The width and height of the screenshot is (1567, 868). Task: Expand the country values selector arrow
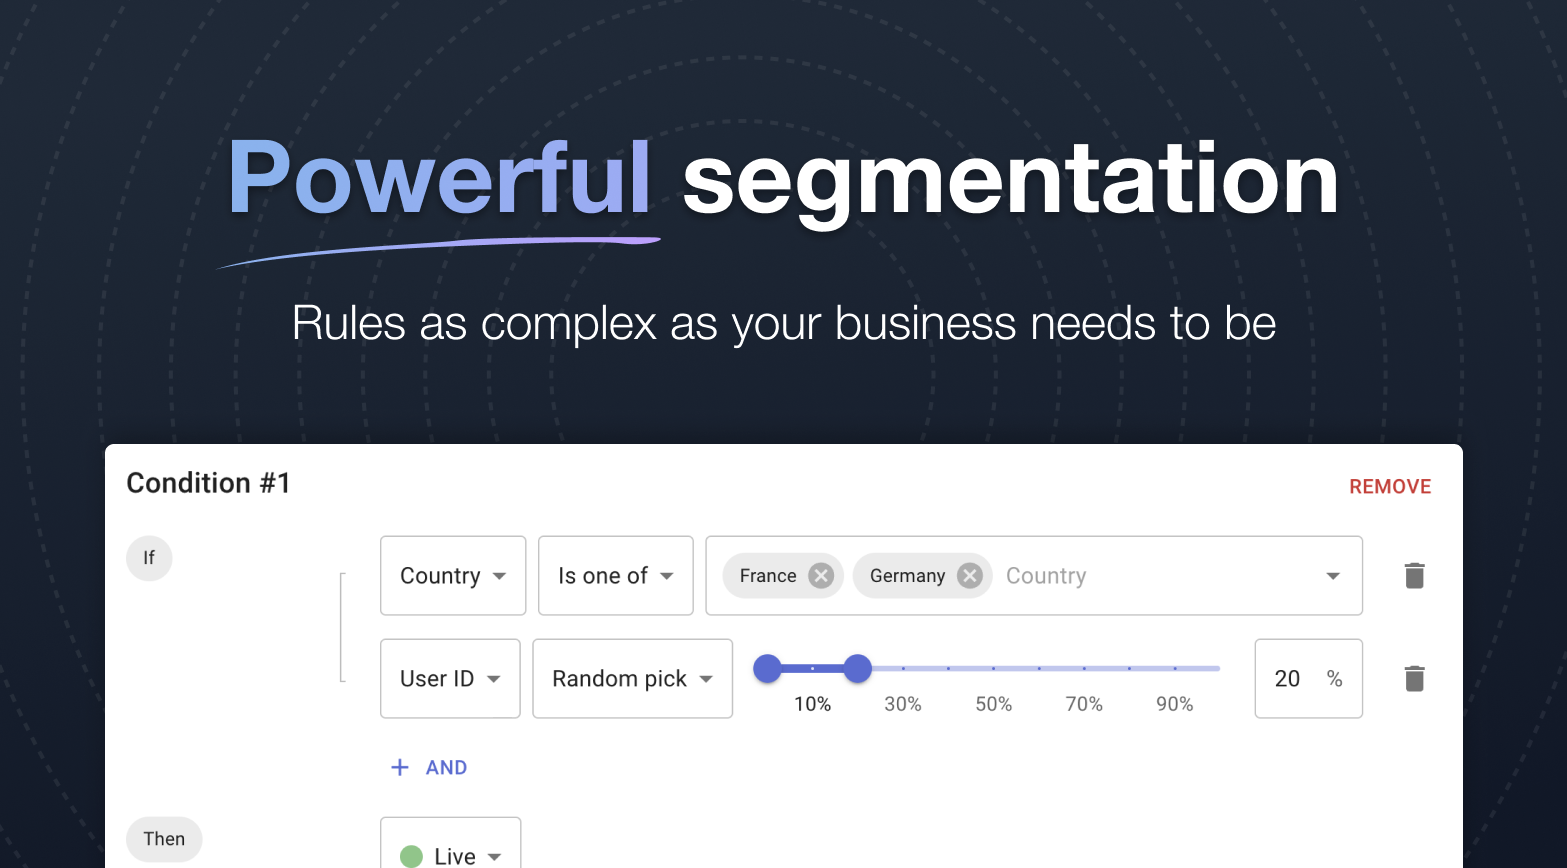1332,576
